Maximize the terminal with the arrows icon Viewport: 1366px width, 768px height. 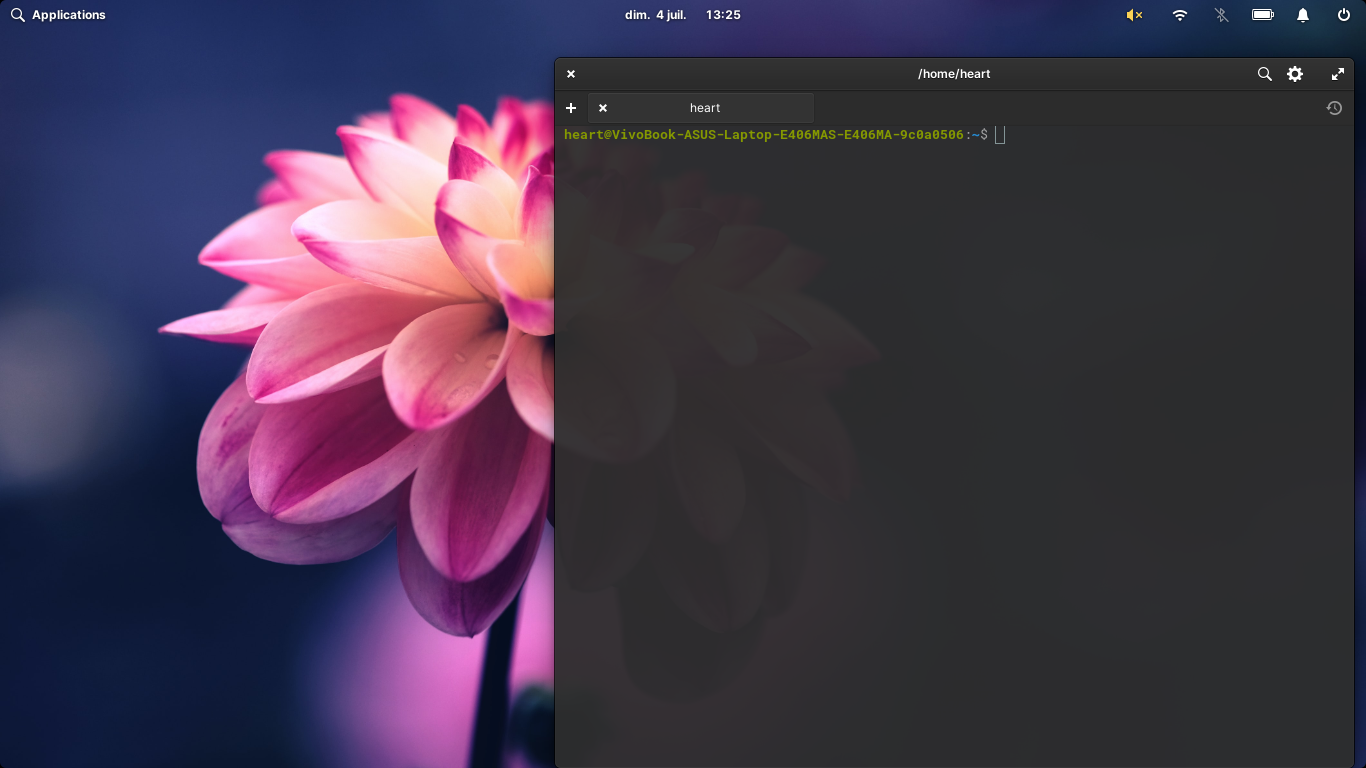coord(1338,74)
